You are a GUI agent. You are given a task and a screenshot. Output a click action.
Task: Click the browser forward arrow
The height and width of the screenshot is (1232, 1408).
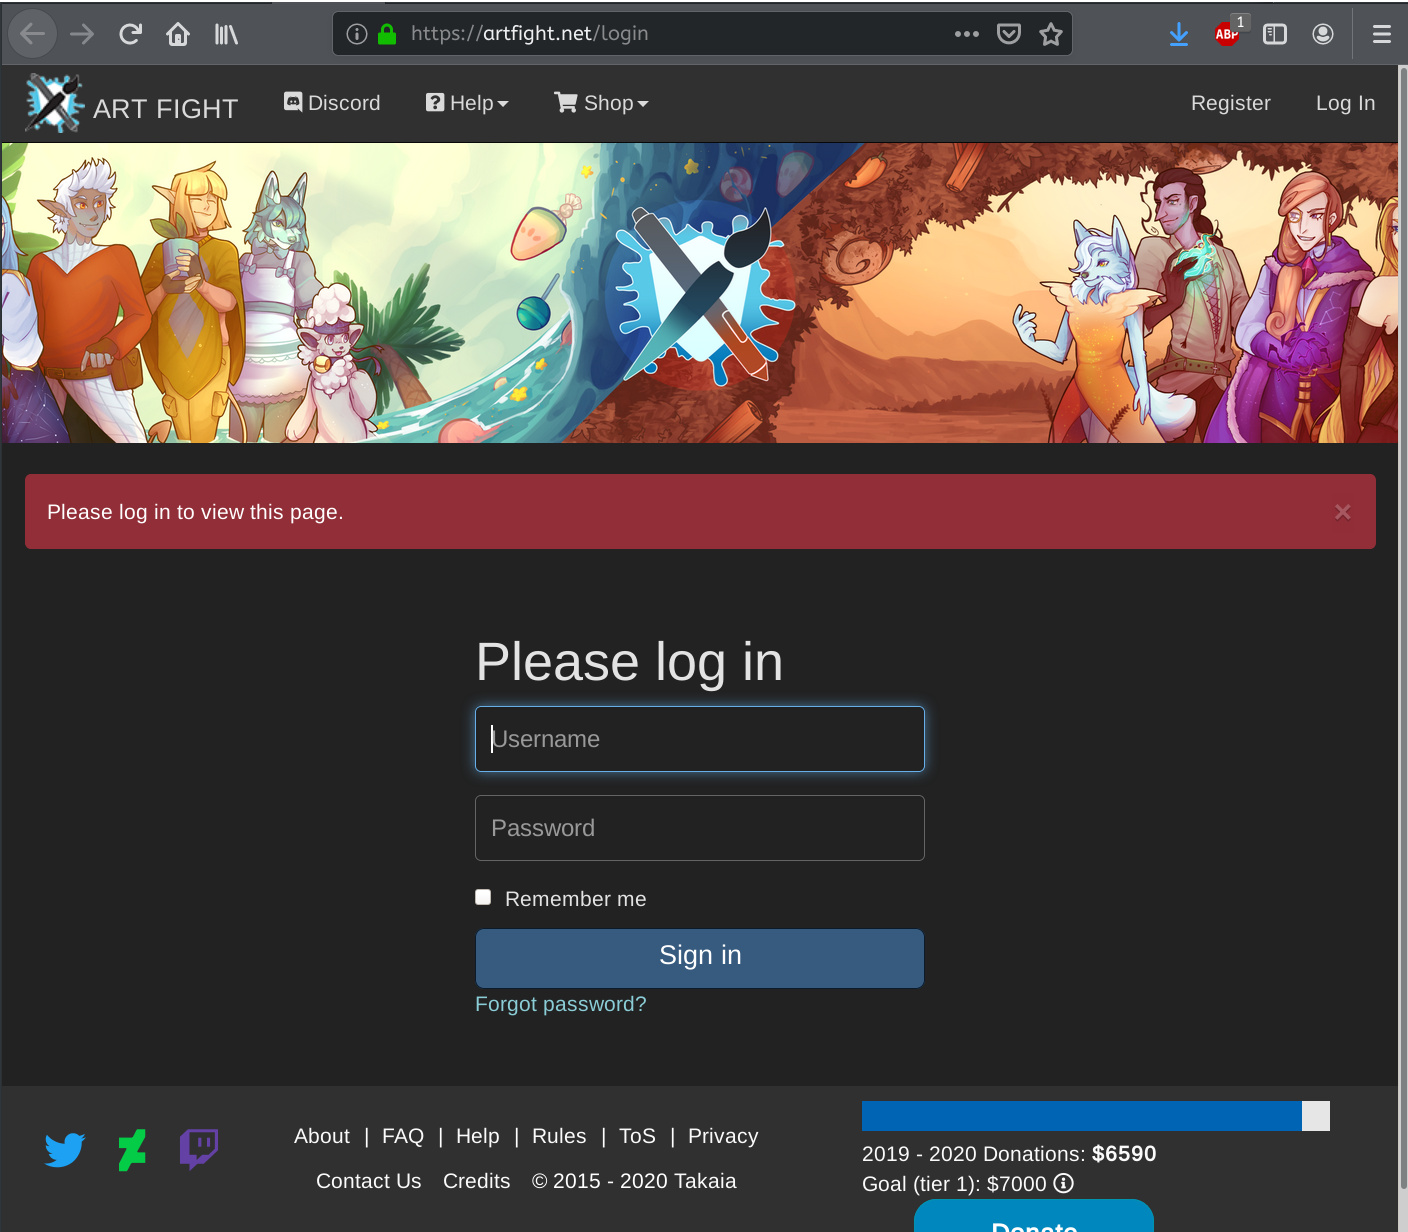pos(82,34)
